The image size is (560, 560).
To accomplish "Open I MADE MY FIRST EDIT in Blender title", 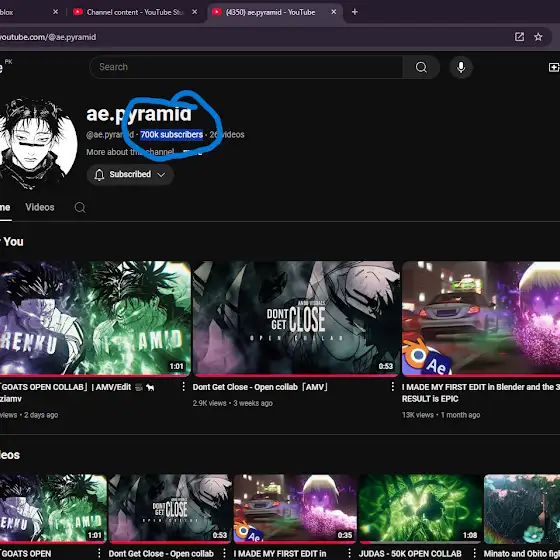I will [481, 393].
